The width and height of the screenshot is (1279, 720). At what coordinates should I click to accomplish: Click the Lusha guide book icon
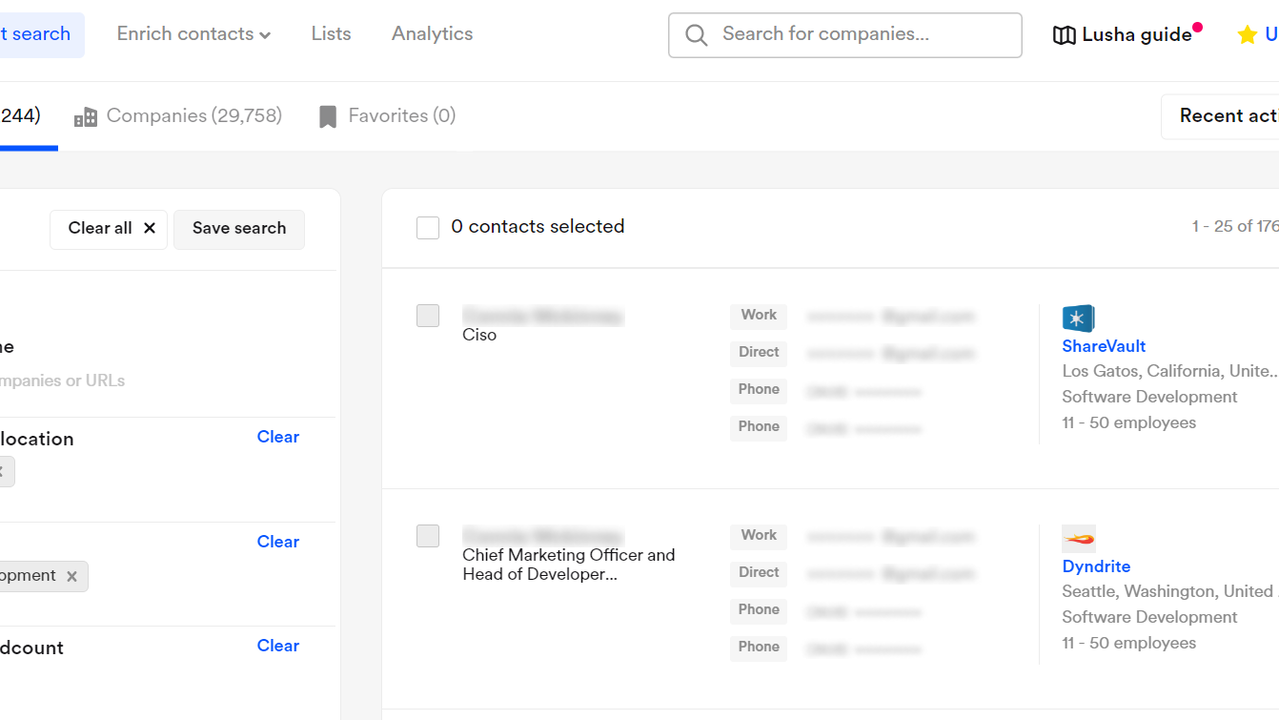[1064, 35]
